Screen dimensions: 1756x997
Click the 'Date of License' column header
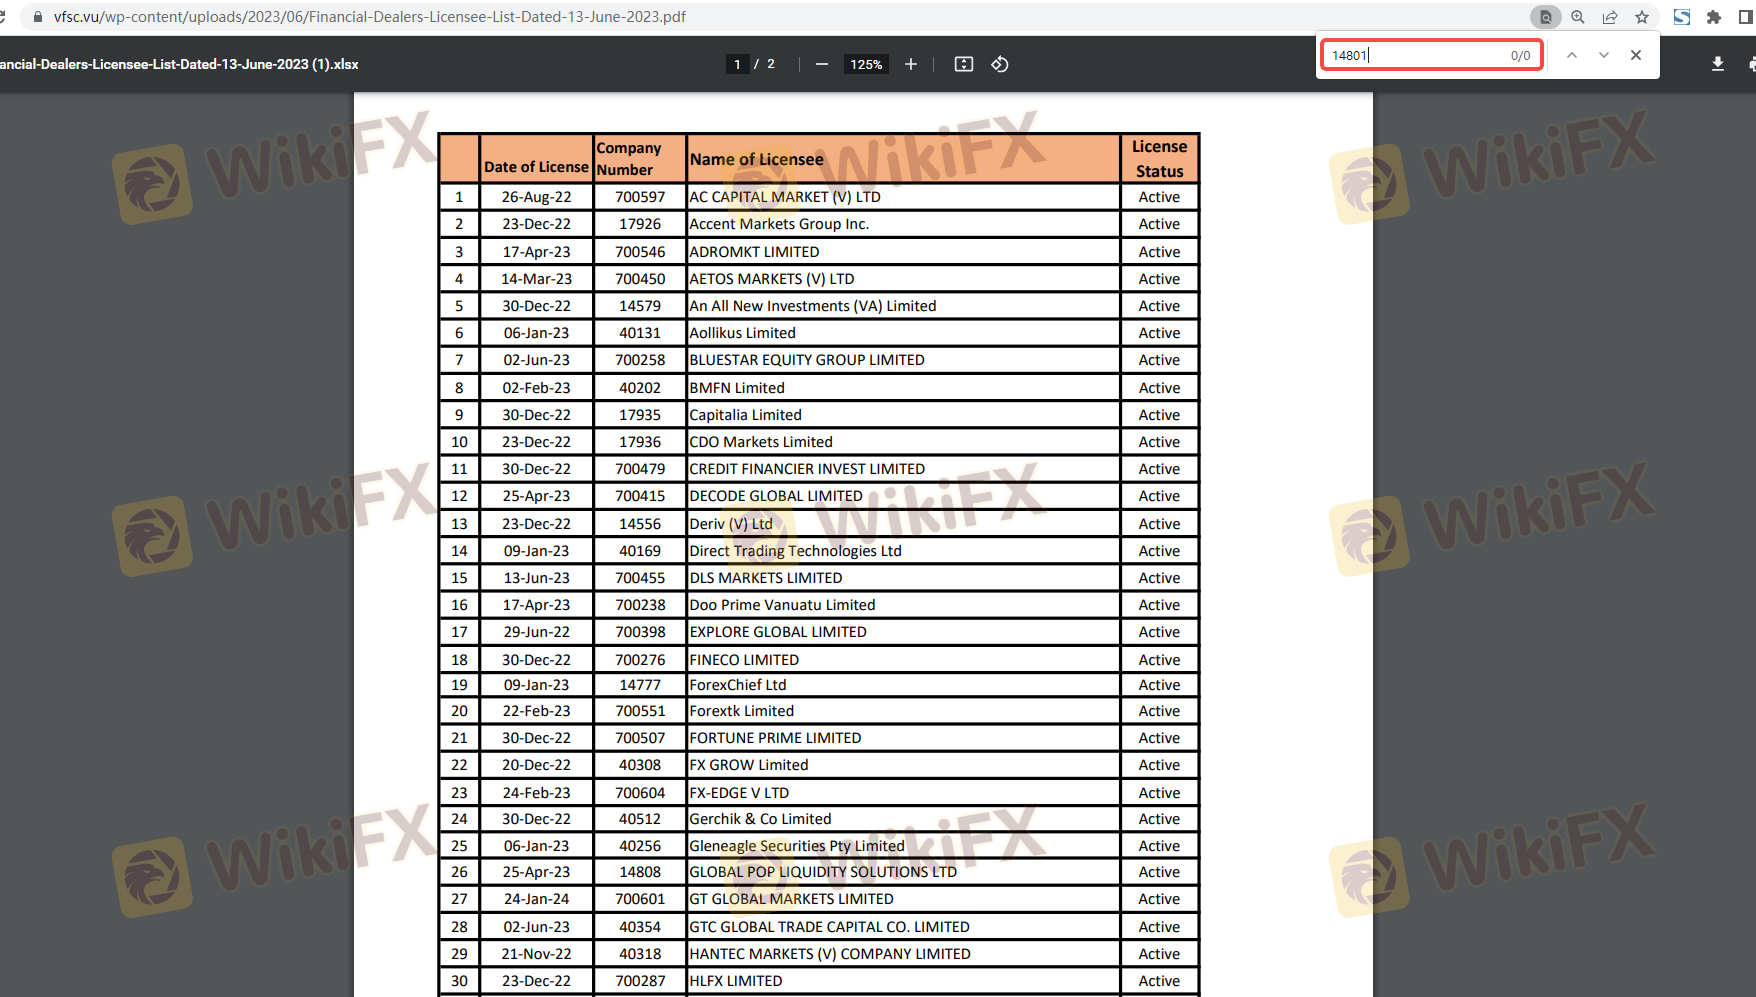(536, 167)
